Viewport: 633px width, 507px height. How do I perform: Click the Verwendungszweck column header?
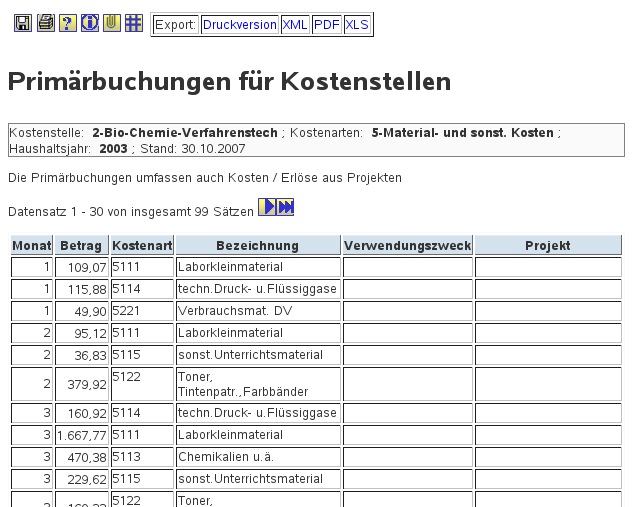[407, 246]
